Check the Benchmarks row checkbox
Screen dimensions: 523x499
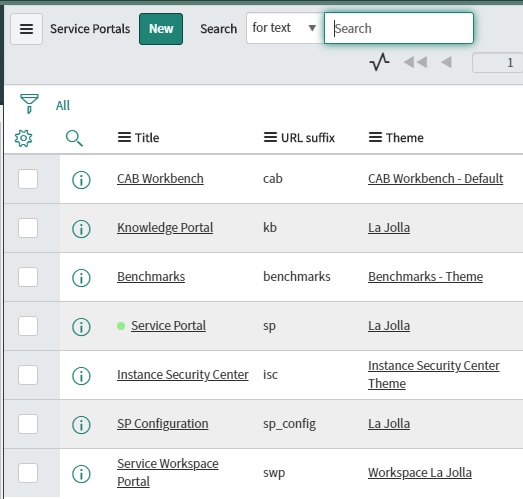(28, 277)
